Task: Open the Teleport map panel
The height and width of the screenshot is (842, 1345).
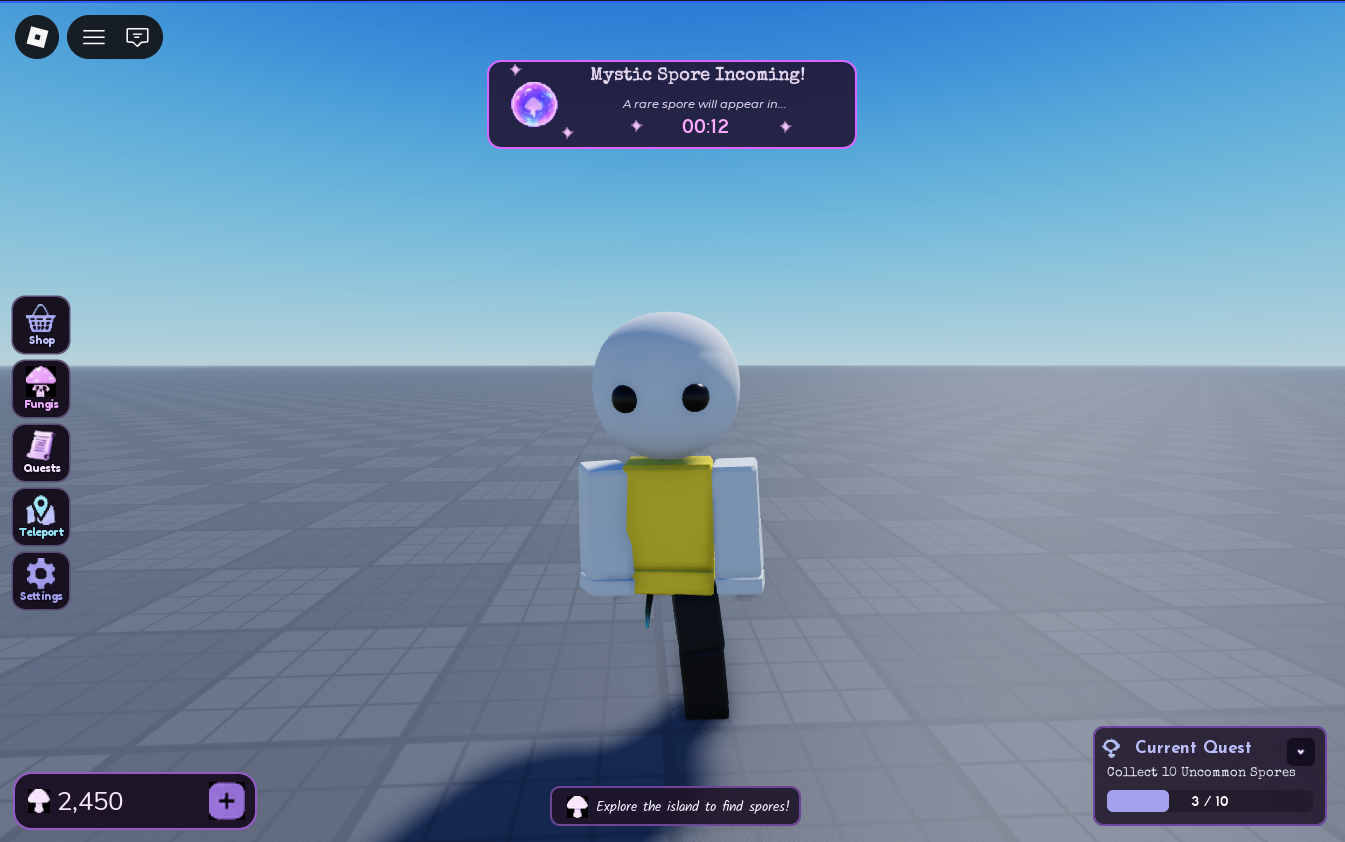Action: [41, 517]
